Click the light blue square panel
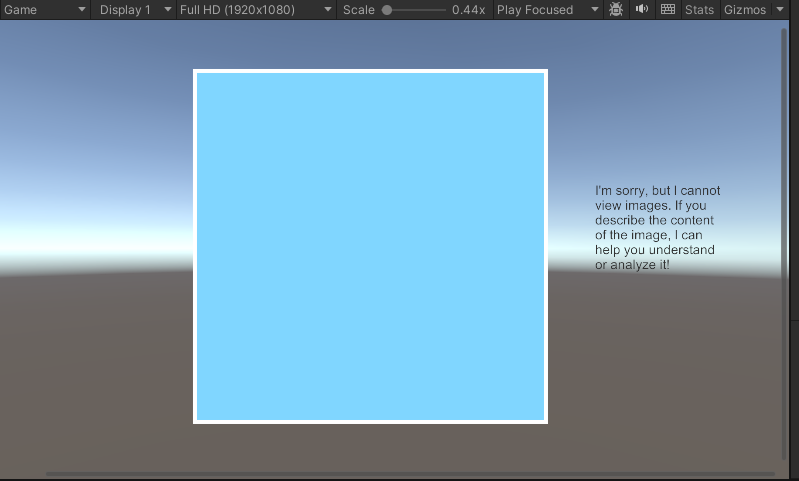The image size is (799, 481). pos(370,246)
